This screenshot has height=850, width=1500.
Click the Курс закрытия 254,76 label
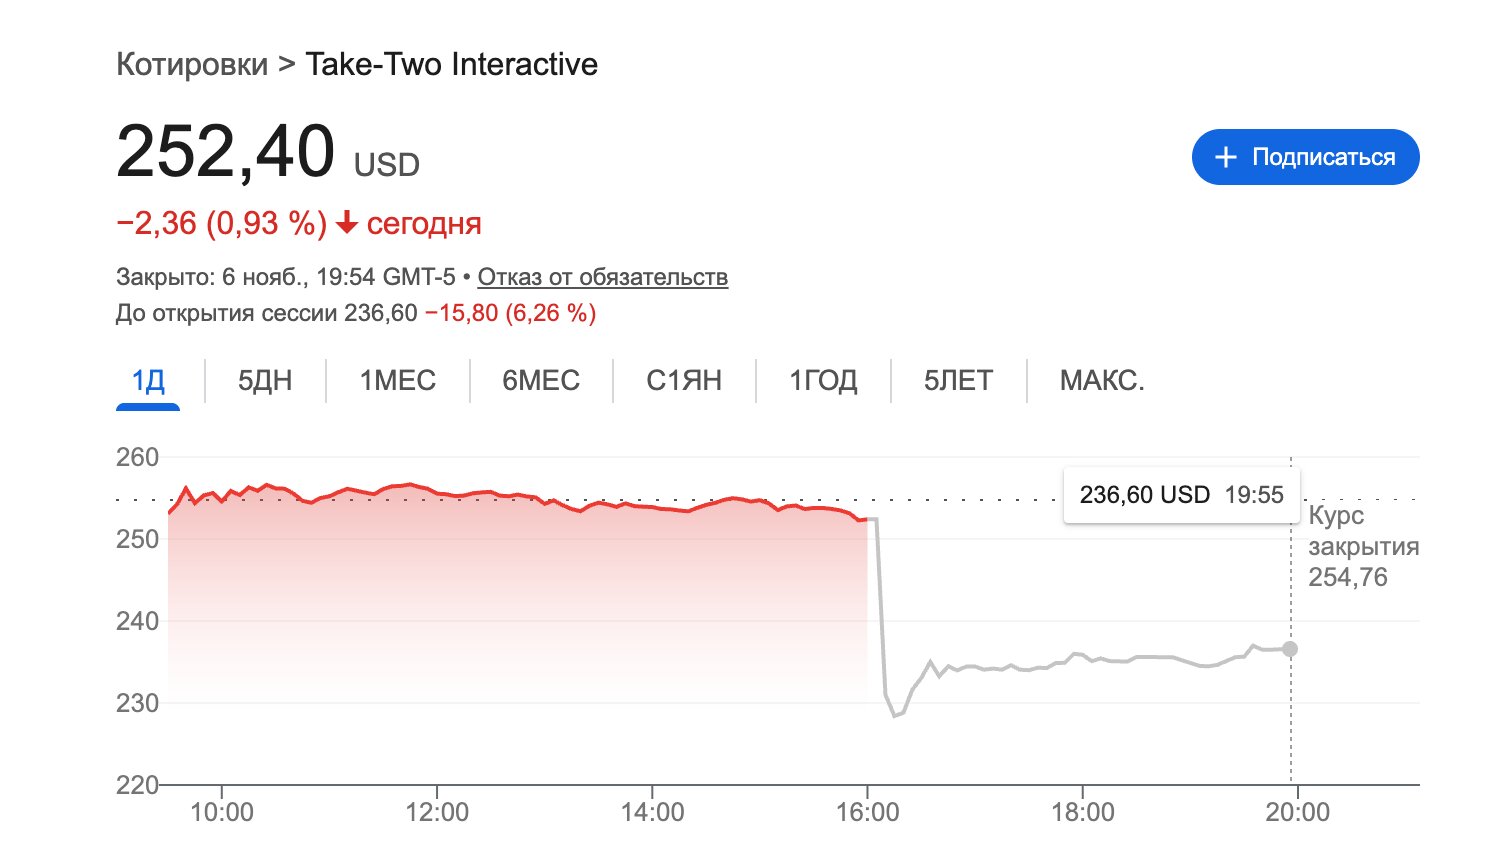point(1363,546)
